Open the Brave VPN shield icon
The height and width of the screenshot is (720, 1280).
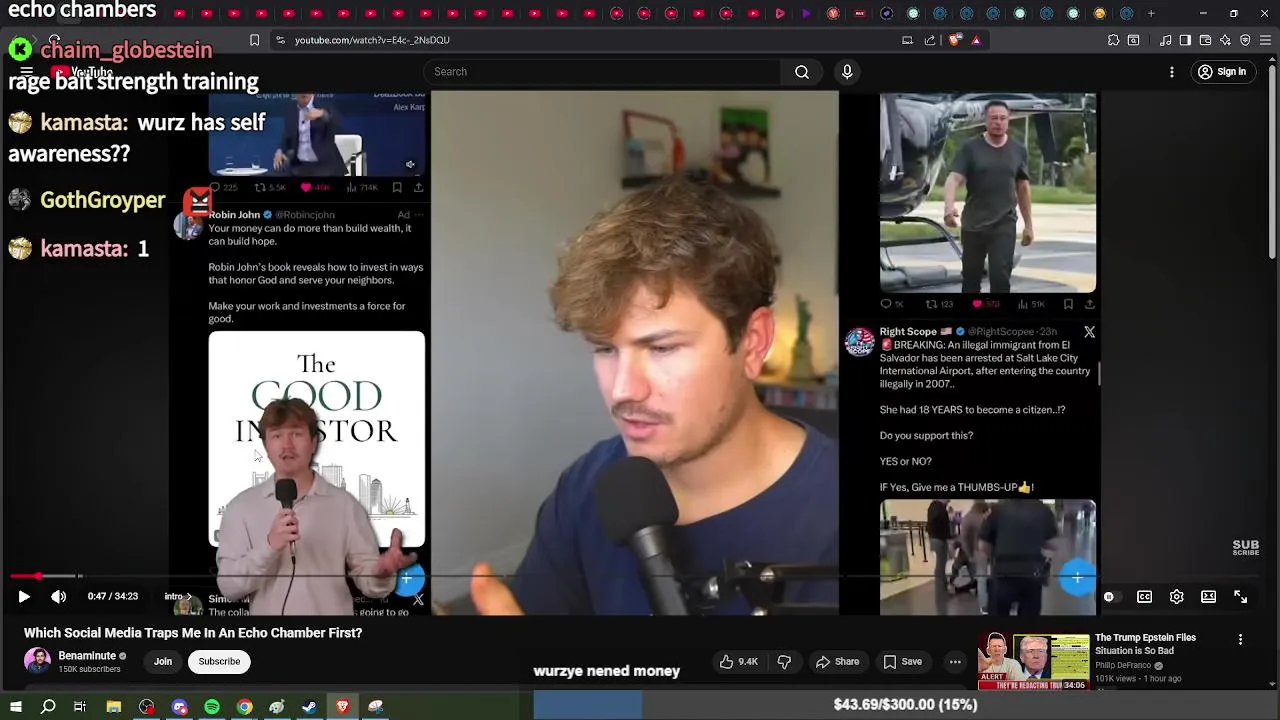(1245, 40)
